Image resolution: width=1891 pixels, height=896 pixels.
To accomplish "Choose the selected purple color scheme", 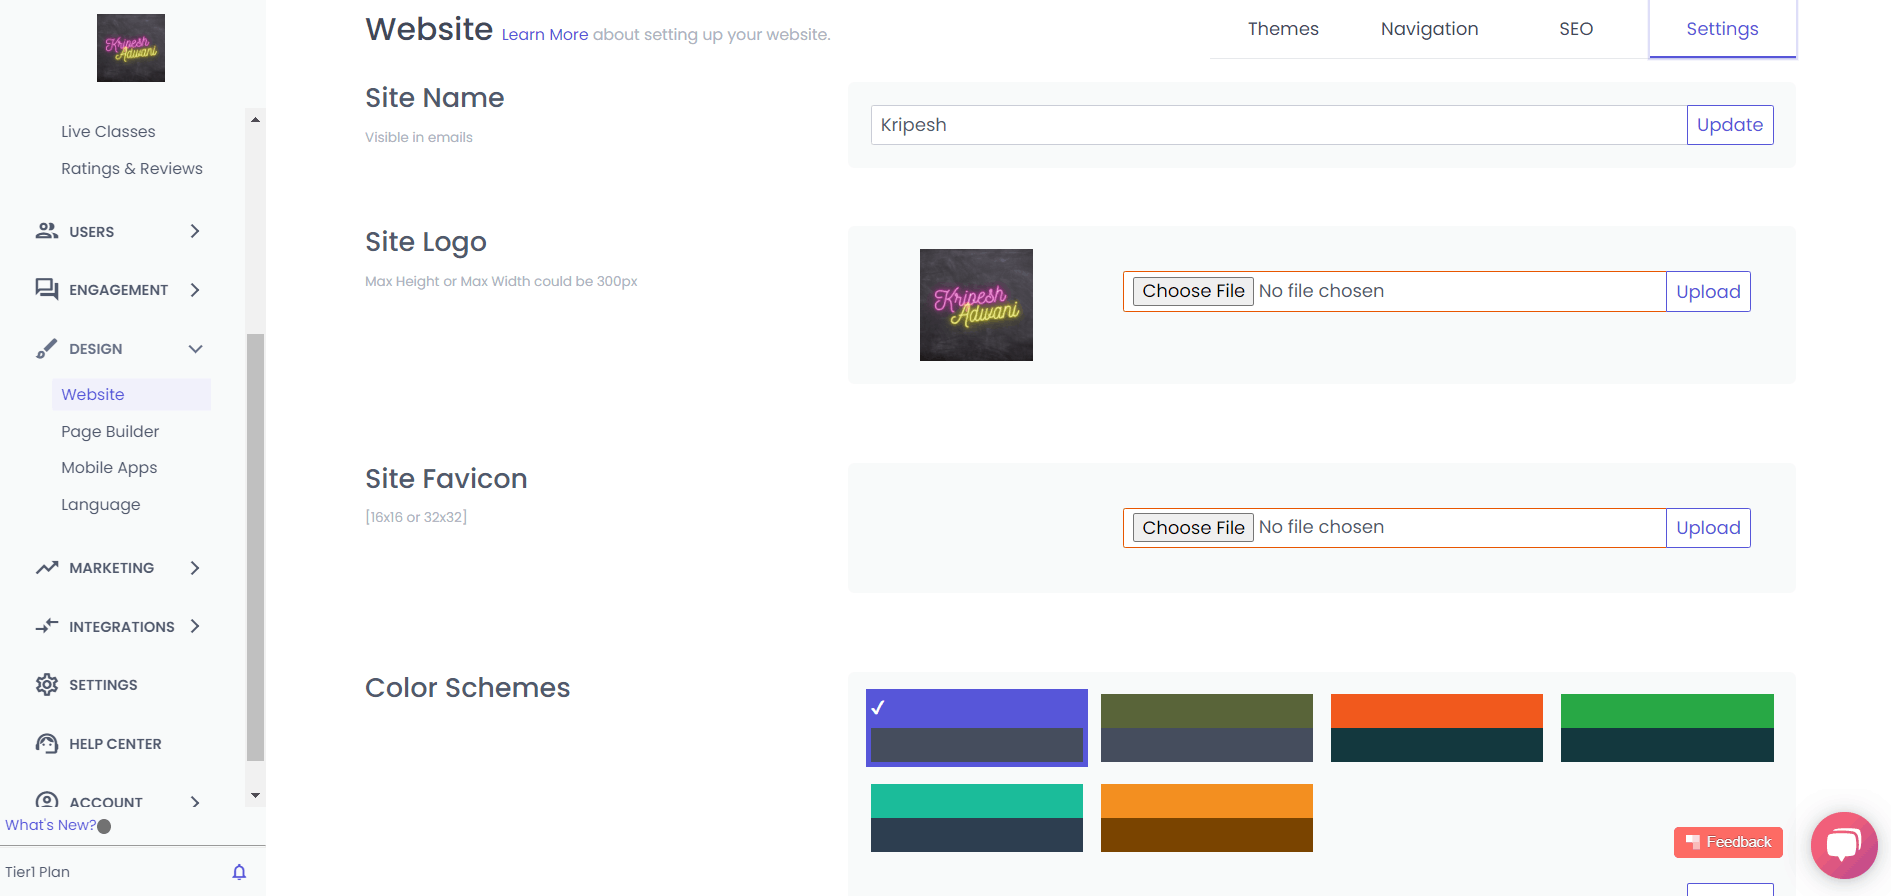I will pyautogui.click(x=977, y=728).
